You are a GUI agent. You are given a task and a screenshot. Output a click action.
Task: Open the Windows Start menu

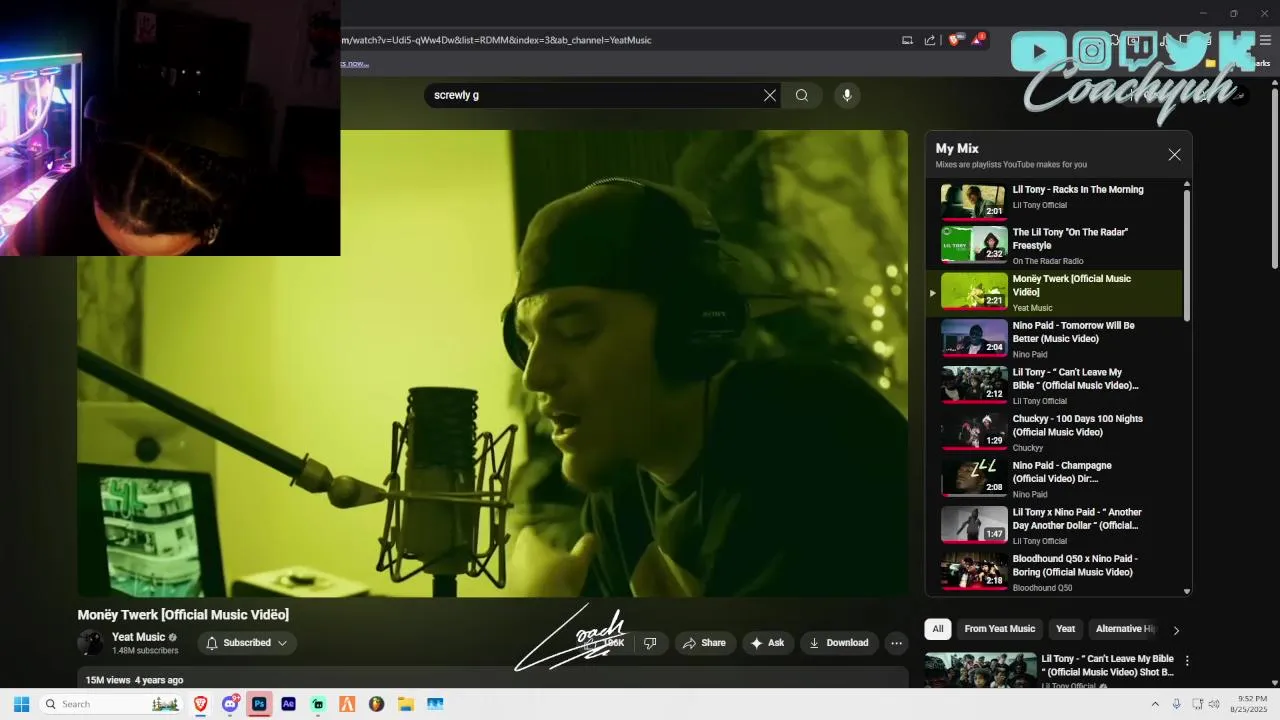click(x=21, y=704)
